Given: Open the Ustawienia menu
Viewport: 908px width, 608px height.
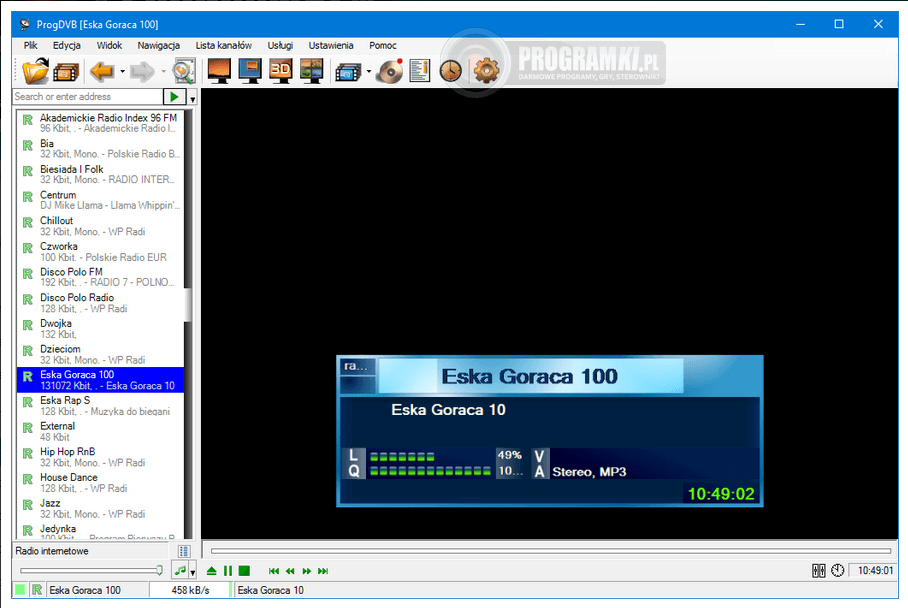Looking at the screenshot, I should coord(331,45).
